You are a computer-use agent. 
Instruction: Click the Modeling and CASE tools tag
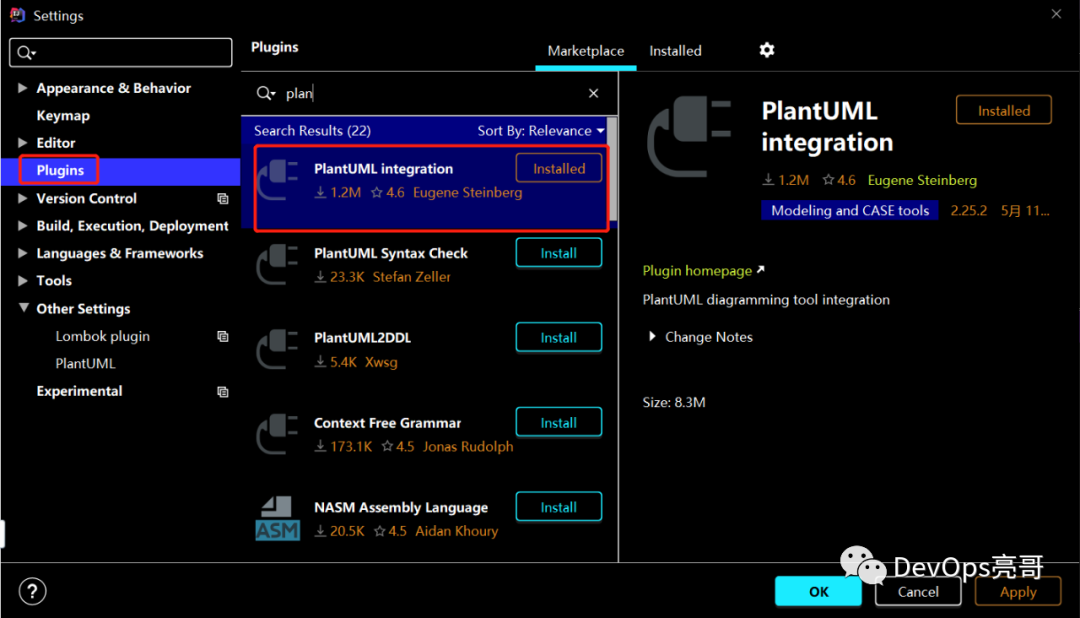click(x=850, y=210)
